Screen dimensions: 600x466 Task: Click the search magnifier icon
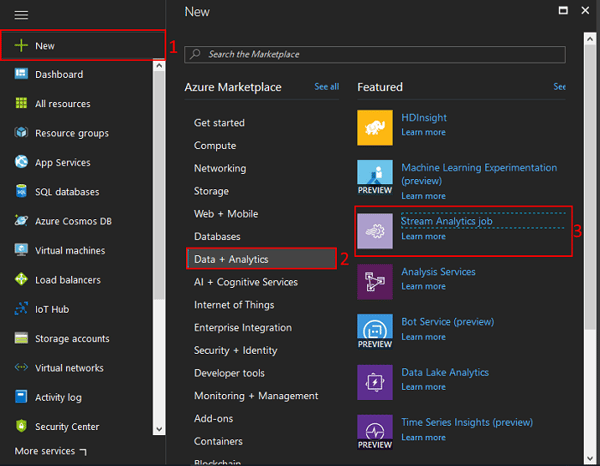(x=196, y=54)
